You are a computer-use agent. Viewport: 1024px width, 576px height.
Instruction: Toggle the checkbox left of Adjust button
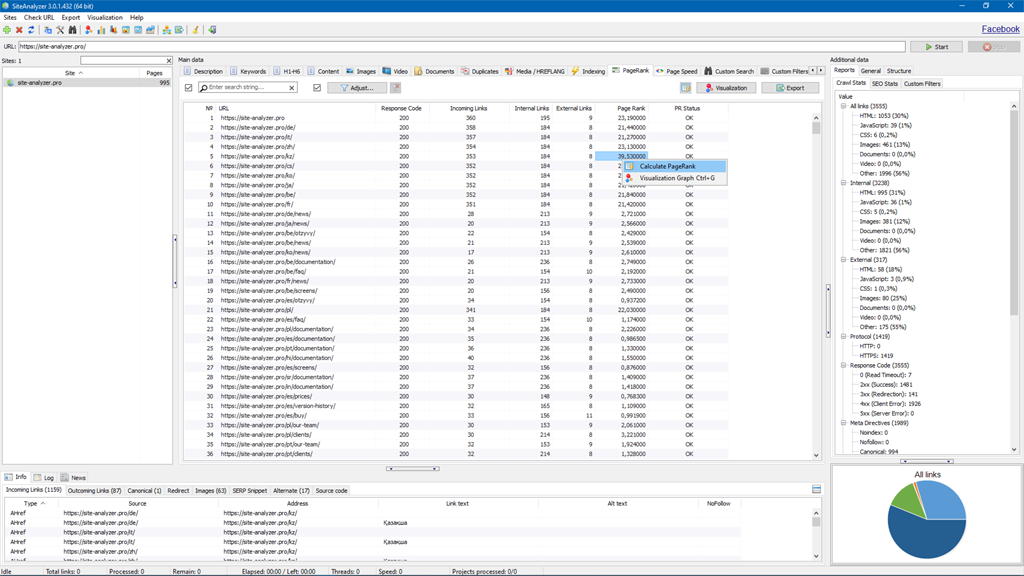(x=317, y=88)
